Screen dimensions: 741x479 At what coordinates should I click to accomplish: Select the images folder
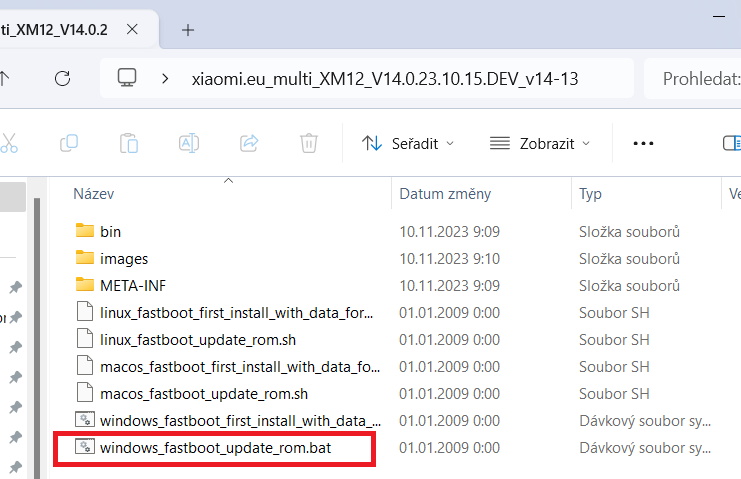point(124,259)
